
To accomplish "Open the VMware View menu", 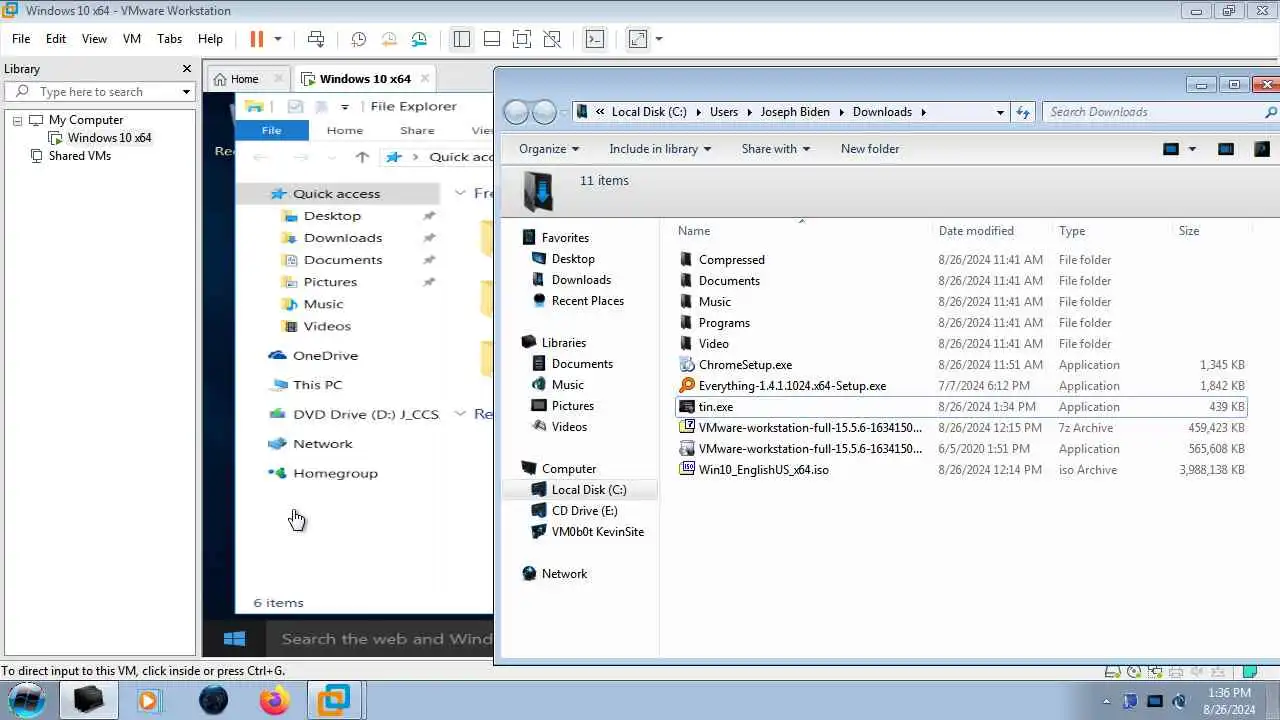I will tap(94, 39).
